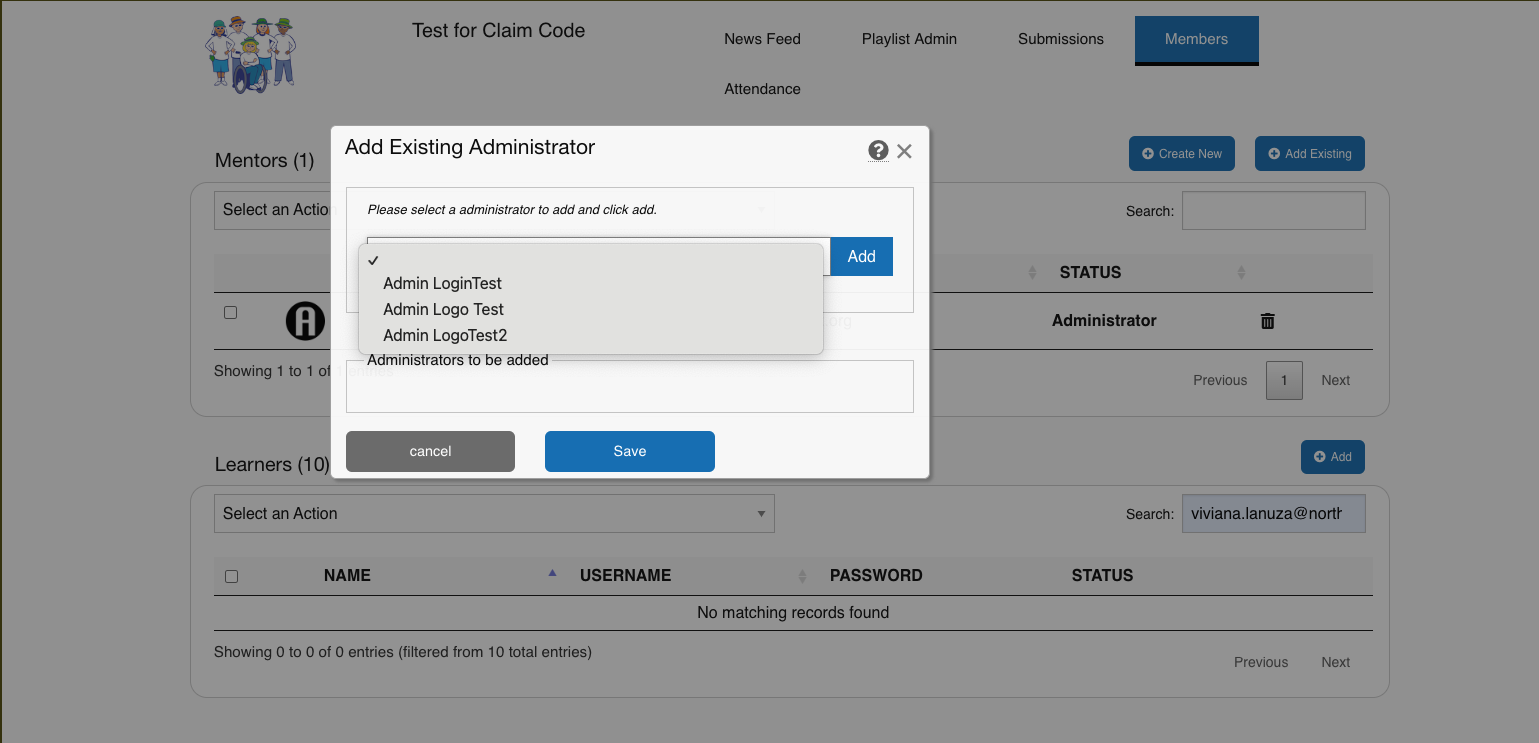This screenshot has width=1539, height=743.
Task: Toggle the Learners select-all checkbox
Action: [x=232, y=576]
